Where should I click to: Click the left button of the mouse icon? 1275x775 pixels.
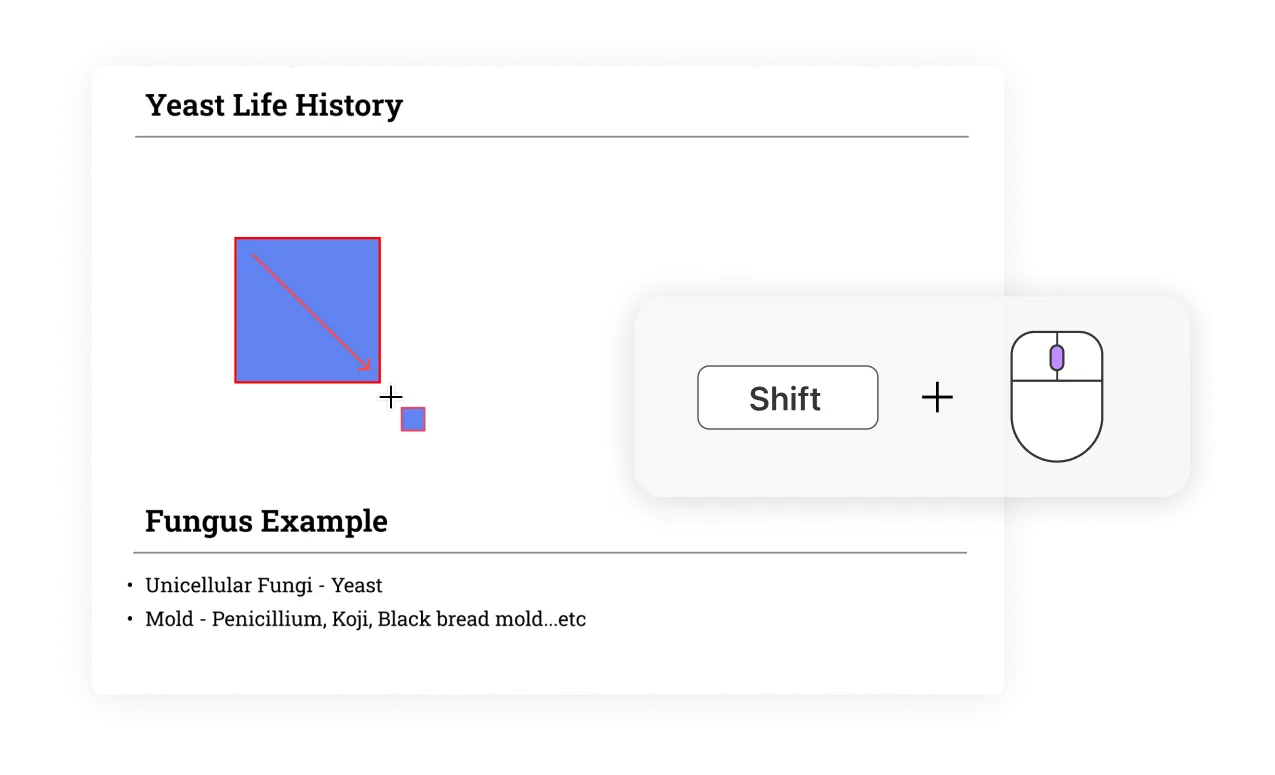pyautogui.click(x=1033, y=356)
